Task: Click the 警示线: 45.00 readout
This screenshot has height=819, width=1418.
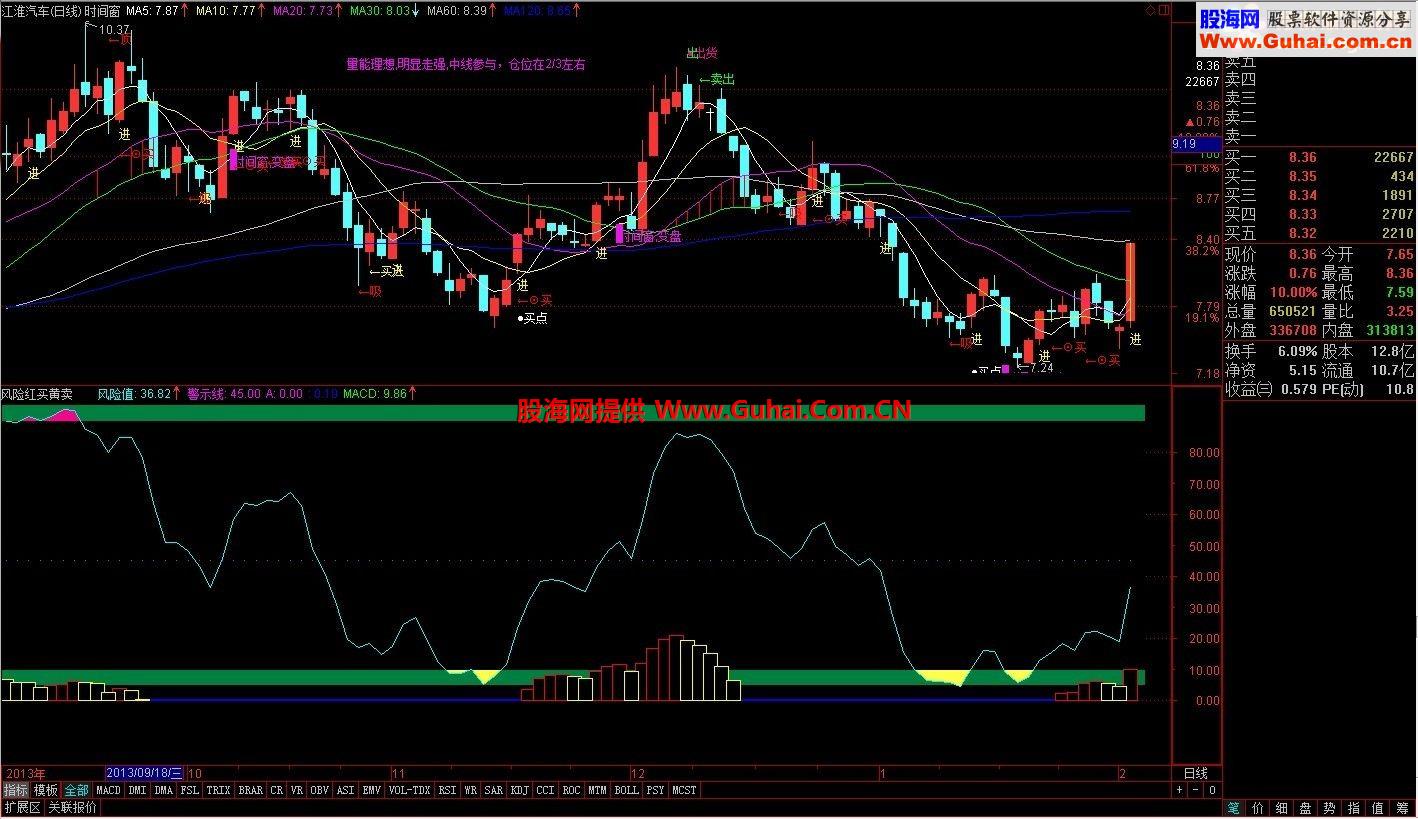Action: coord(224,394)
